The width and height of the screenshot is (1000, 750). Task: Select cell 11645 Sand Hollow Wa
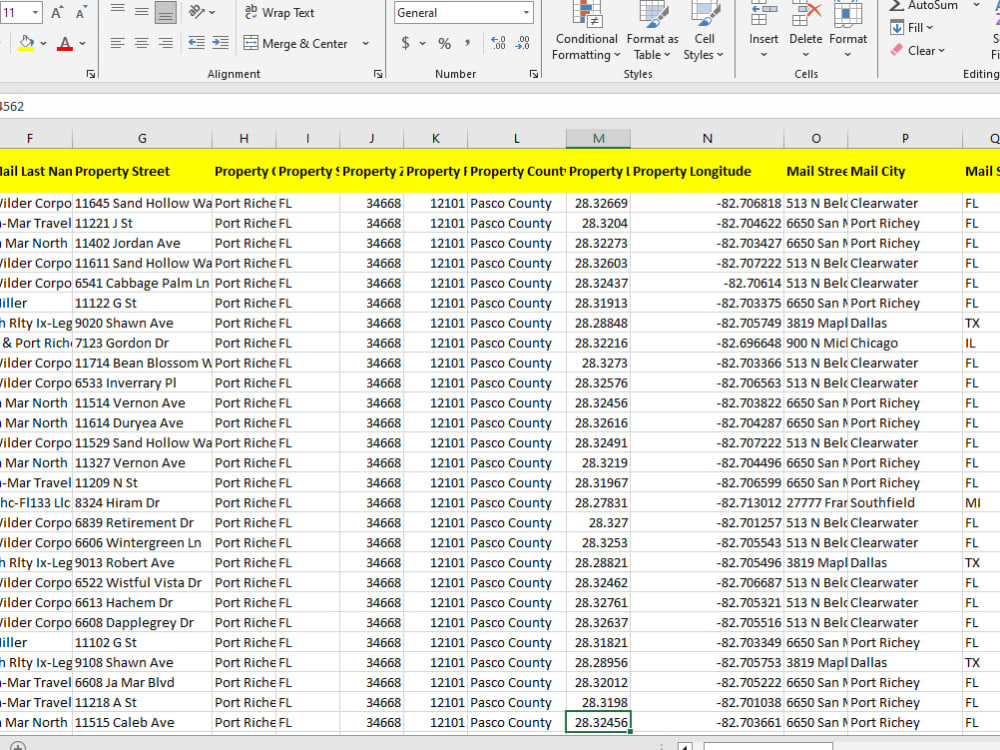pyautogui.click(x=142, y=203)
